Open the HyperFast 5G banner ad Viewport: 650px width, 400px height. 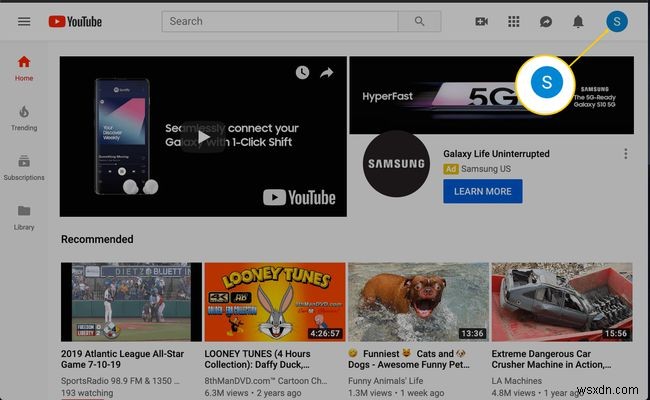pos(492,95)
